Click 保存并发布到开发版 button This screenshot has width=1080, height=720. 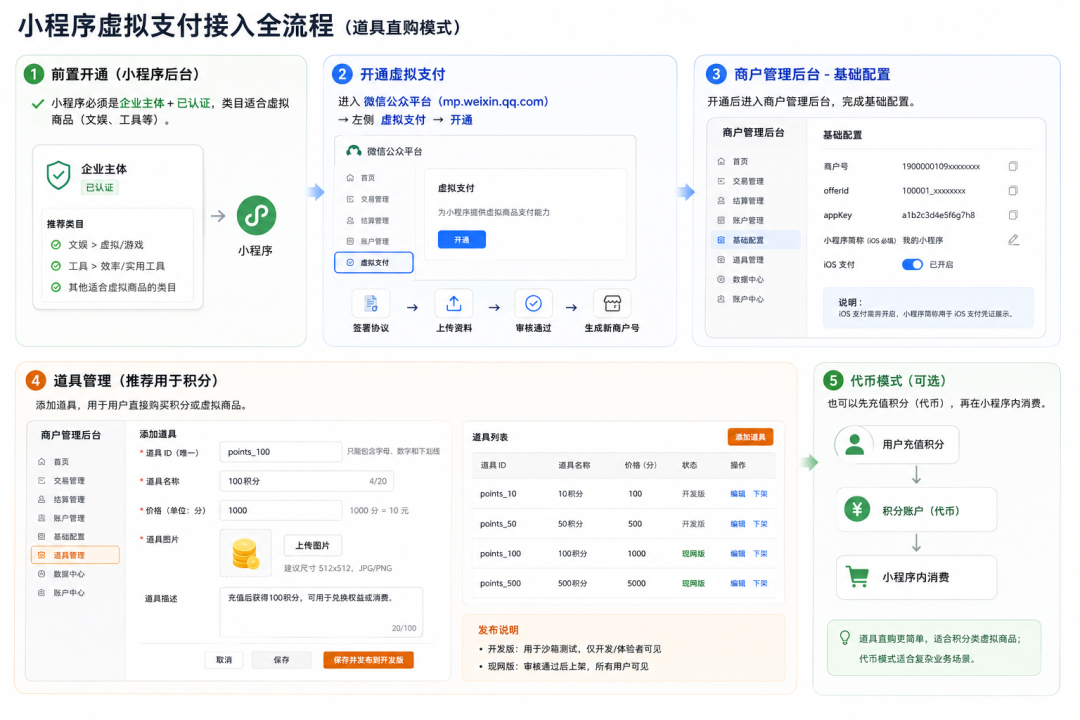click(x=368, y=659)
